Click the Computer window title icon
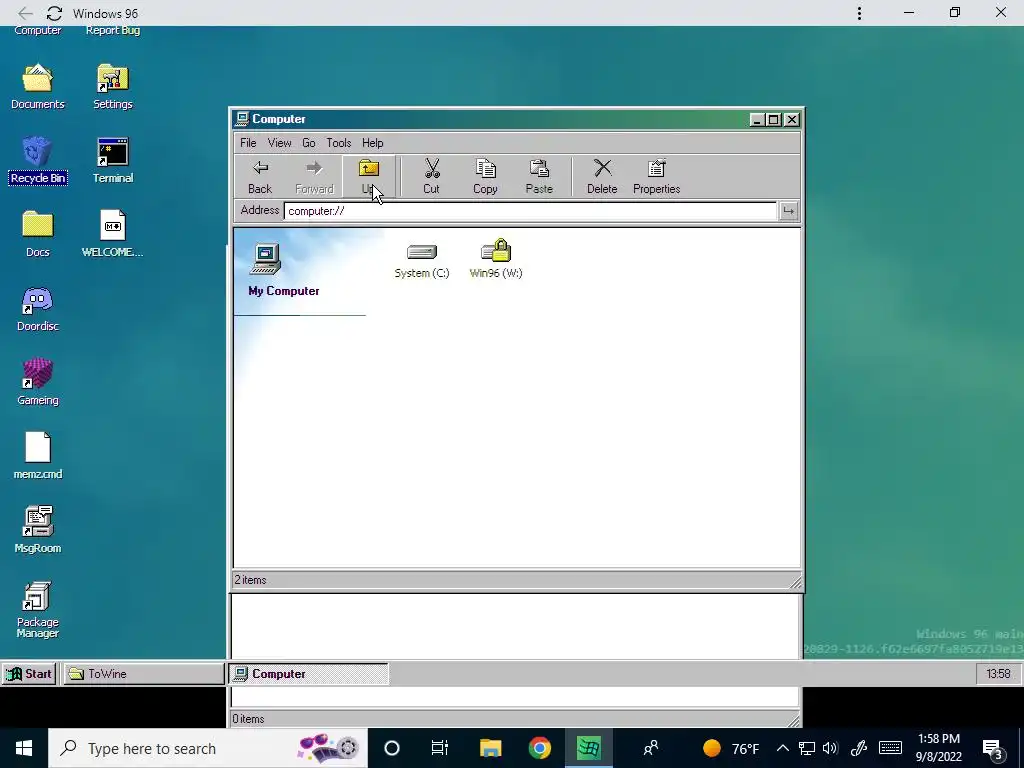This screenshot has width=1024, height=768. pyautogui.click(x=242, y=119)
